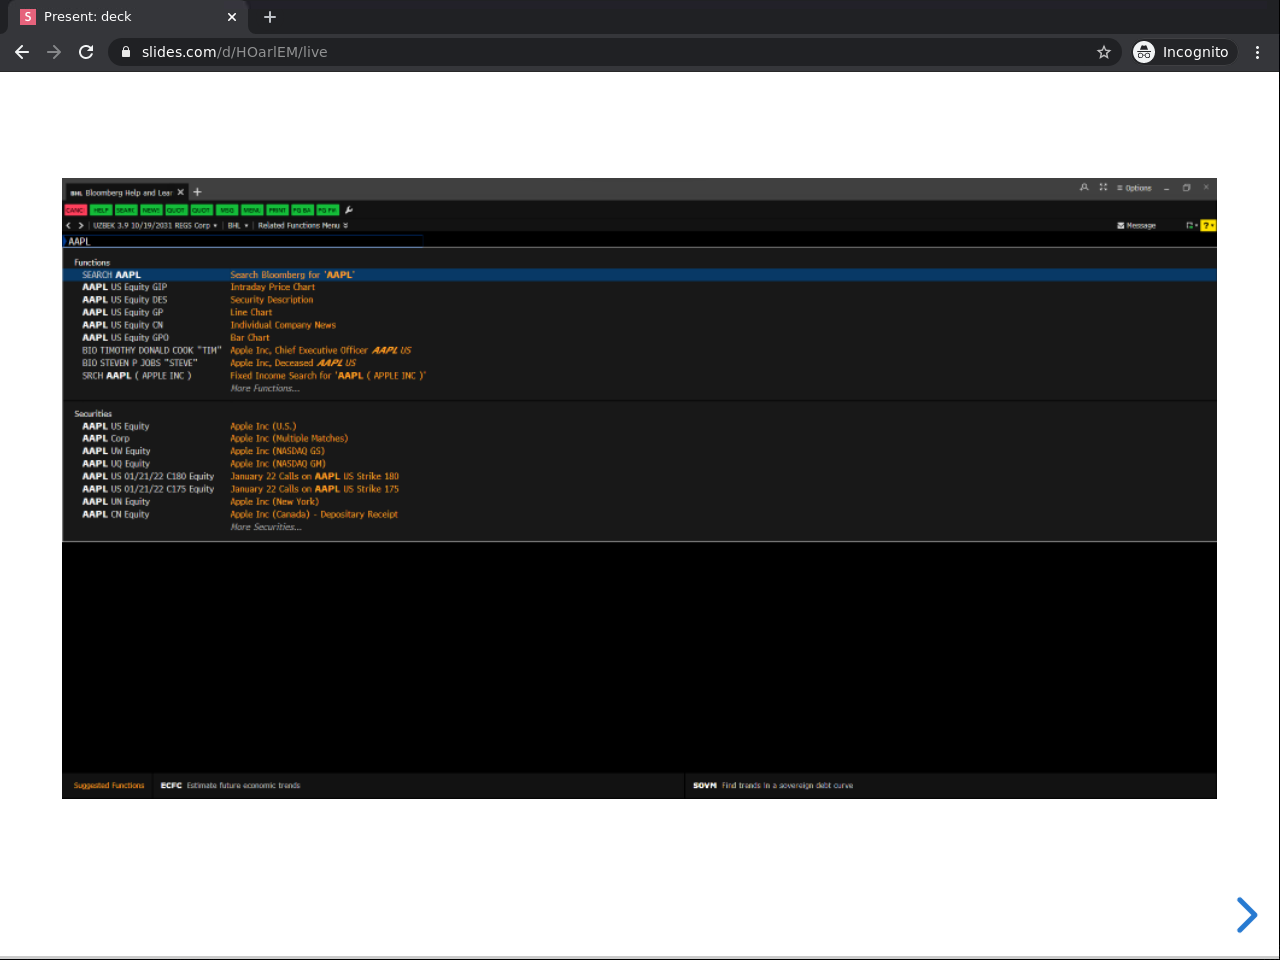
Task: Open the Chrome three-dot menu
Action: 1258,52
